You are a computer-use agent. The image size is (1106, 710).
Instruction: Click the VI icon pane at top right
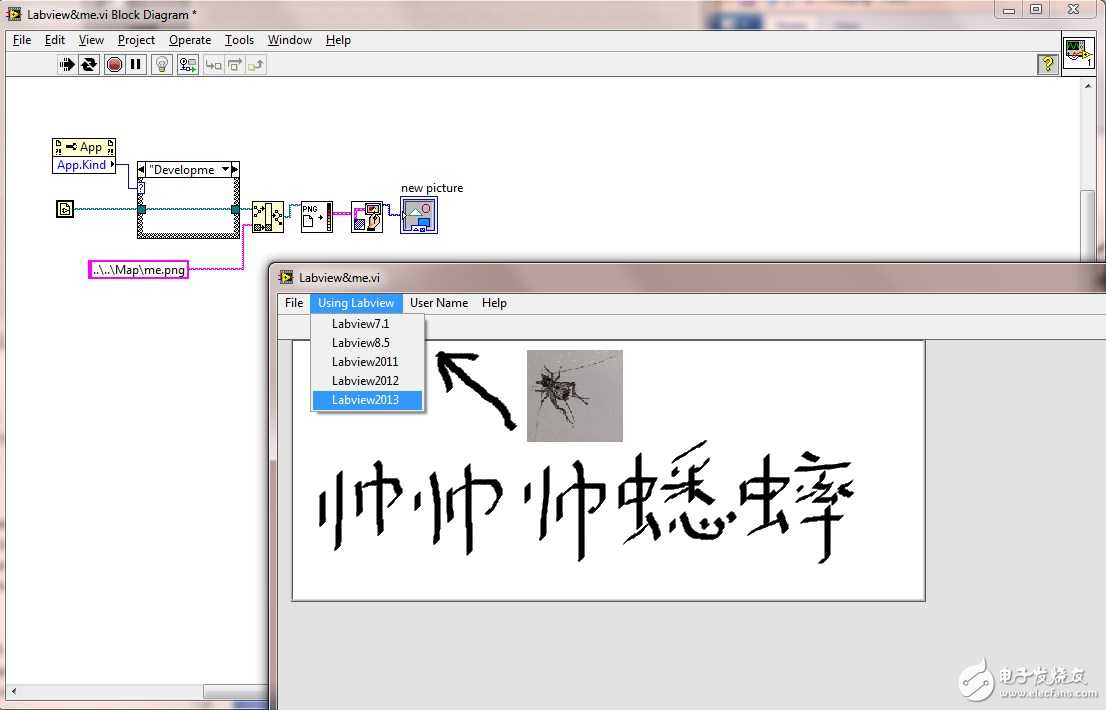click(1078, 54)
